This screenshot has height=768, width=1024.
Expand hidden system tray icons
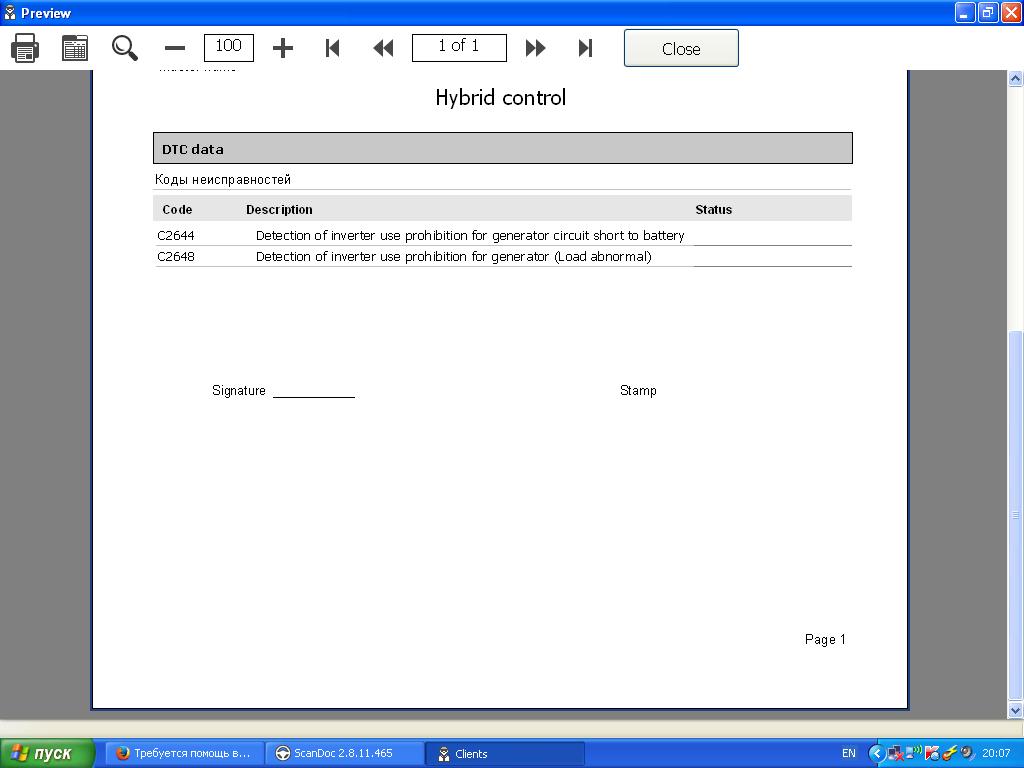pyautogui.click(x=876, y=754)
